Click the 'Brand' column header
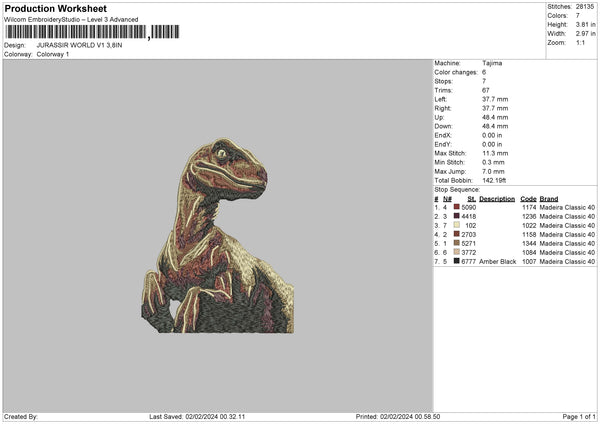 pos(549,199)
